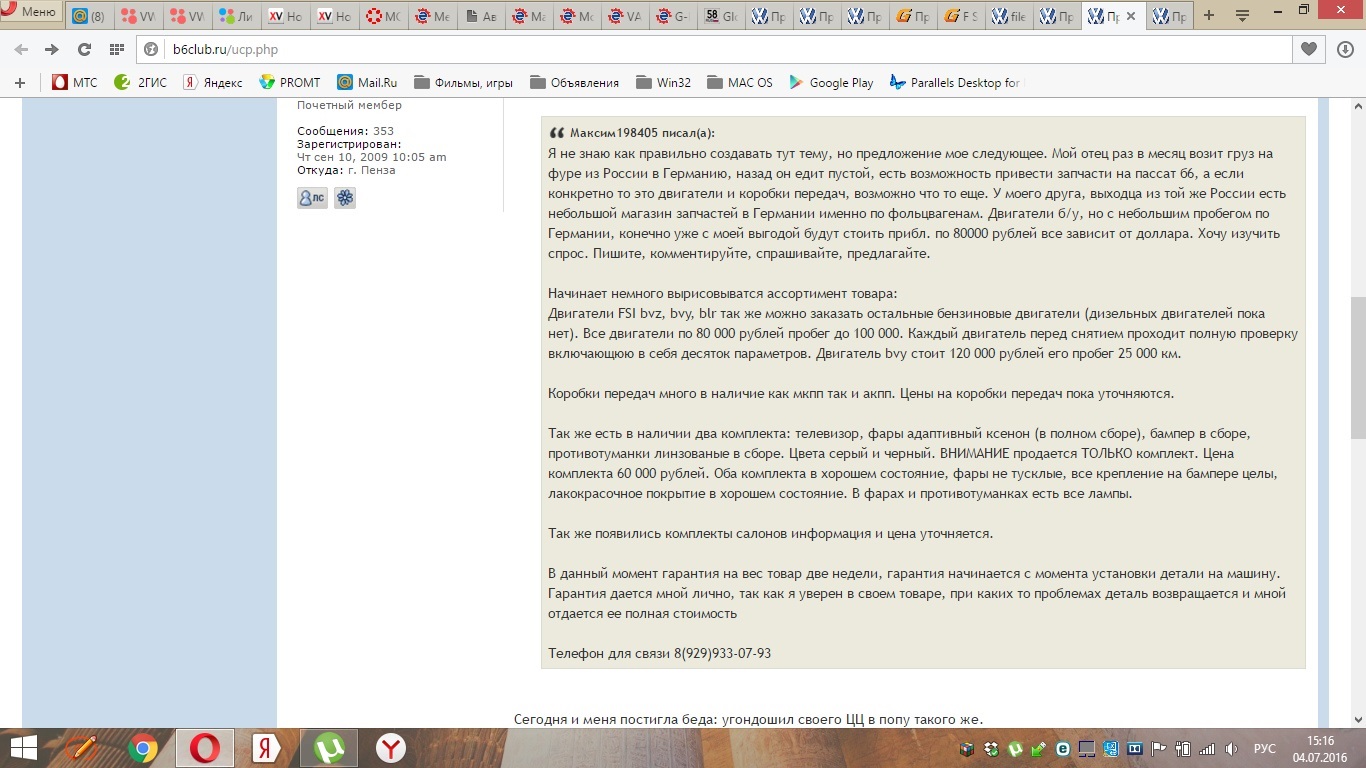
Task: Reload the page with refresh icon
Action: point(84,49)
